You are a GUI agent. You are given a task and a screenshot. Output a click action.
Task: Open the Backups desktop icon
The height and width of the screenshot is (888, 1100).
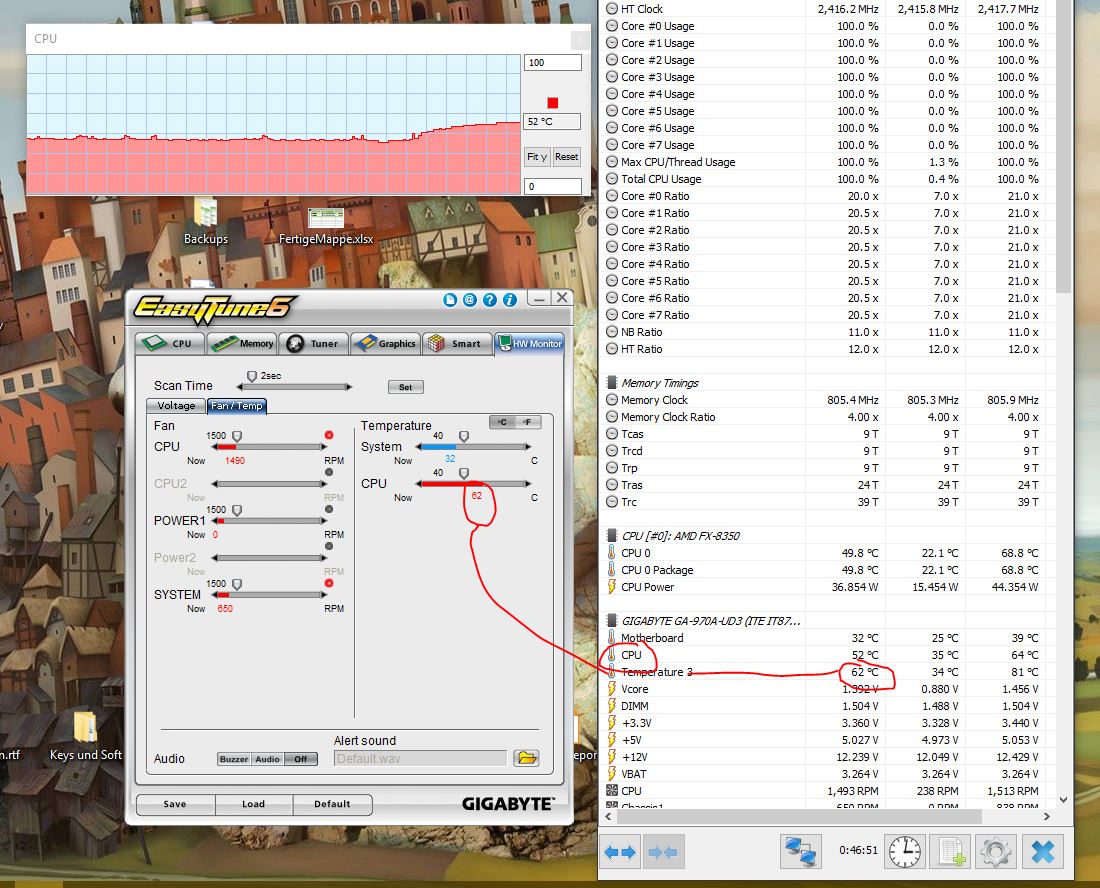tap(206, 221)
